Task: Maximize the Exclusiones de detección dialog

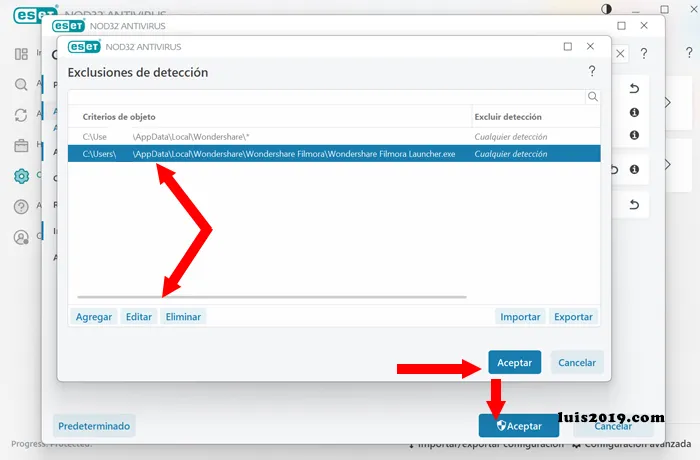Action: point(567,46)
